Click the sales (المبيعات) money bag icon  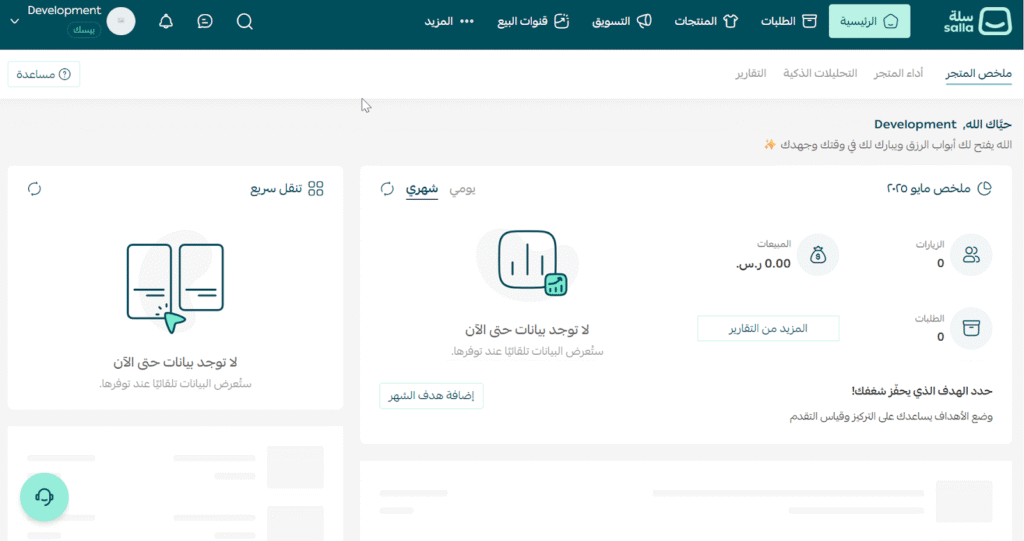tap(818, 255)
